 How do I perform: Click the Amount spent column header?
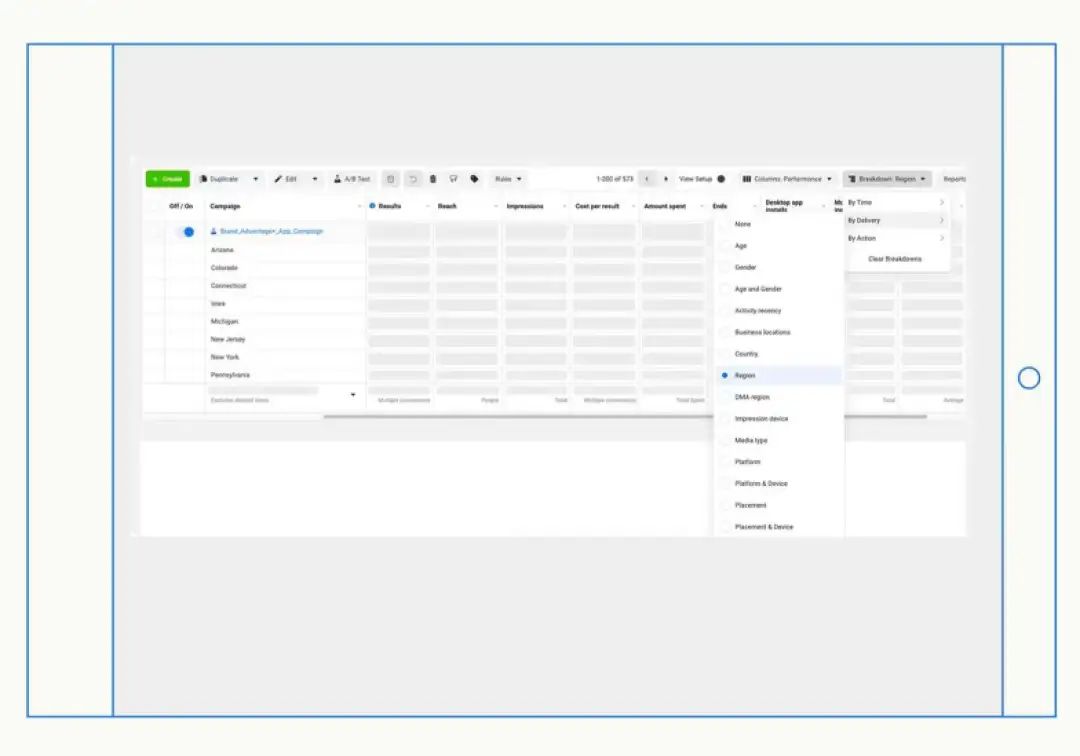[x=665, y=207]
